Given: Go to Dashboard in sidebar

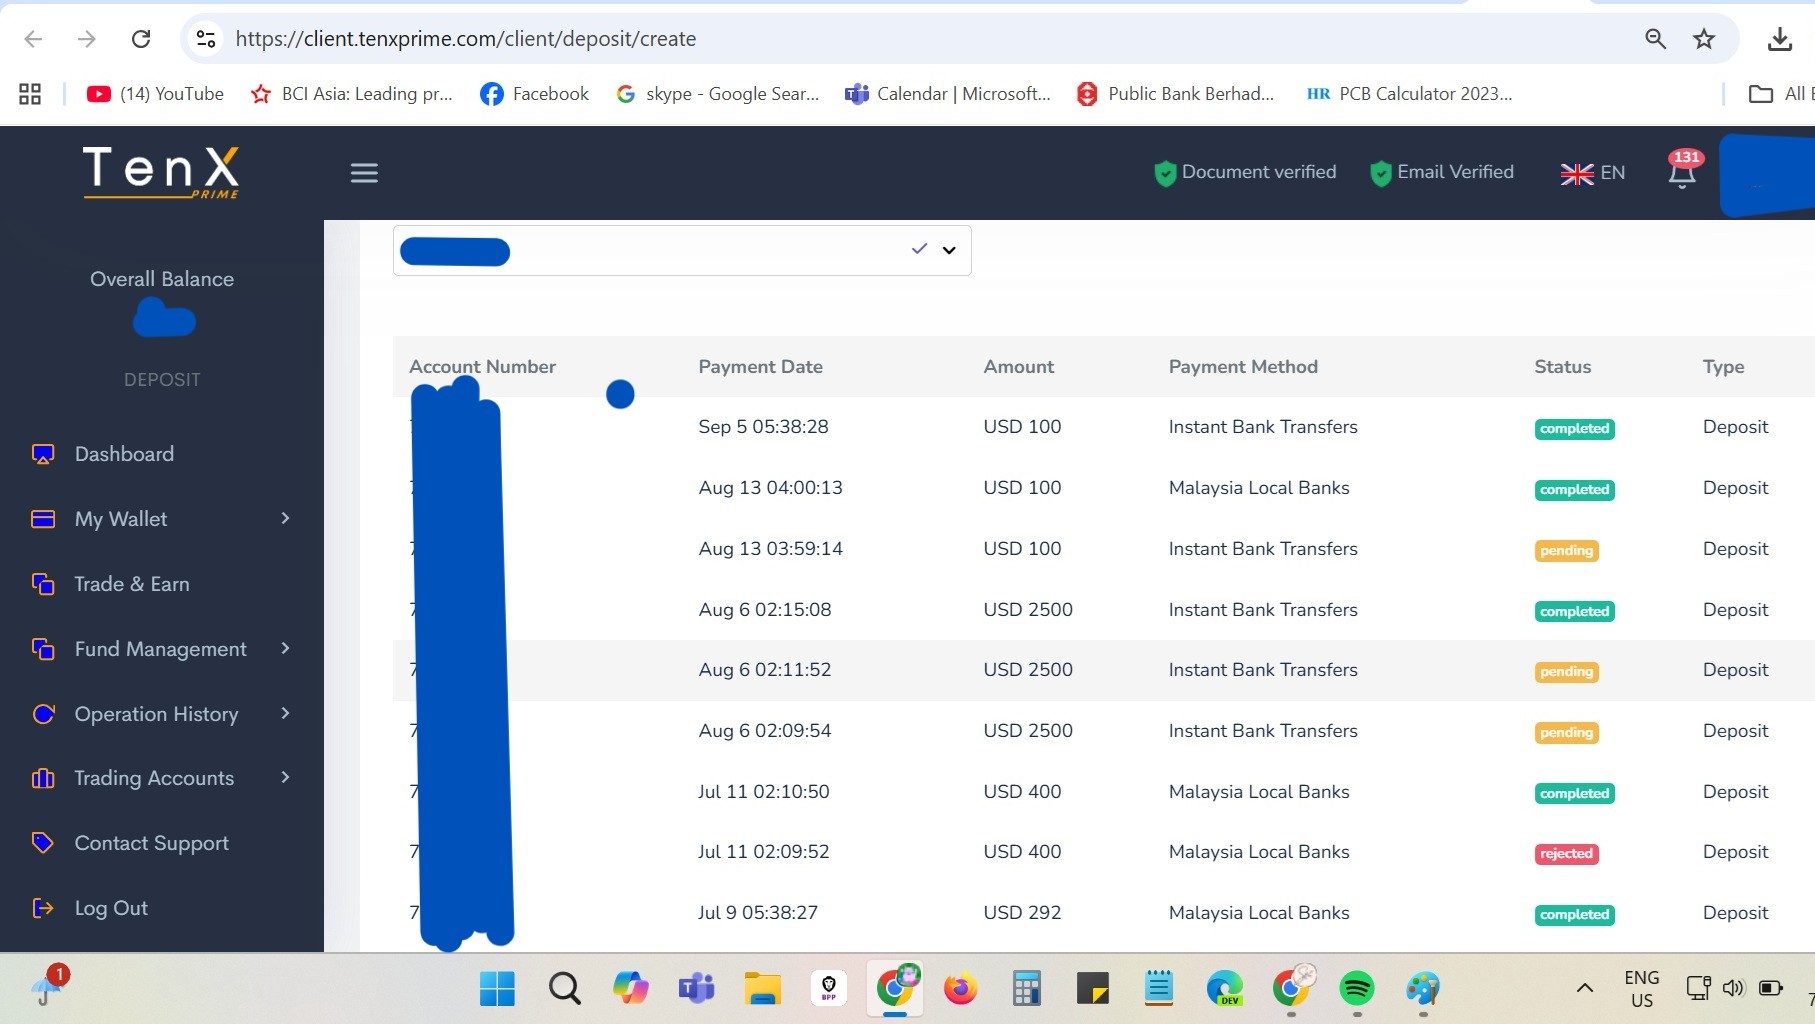Looking at the screenshot, I should click(x=124, y=454).
